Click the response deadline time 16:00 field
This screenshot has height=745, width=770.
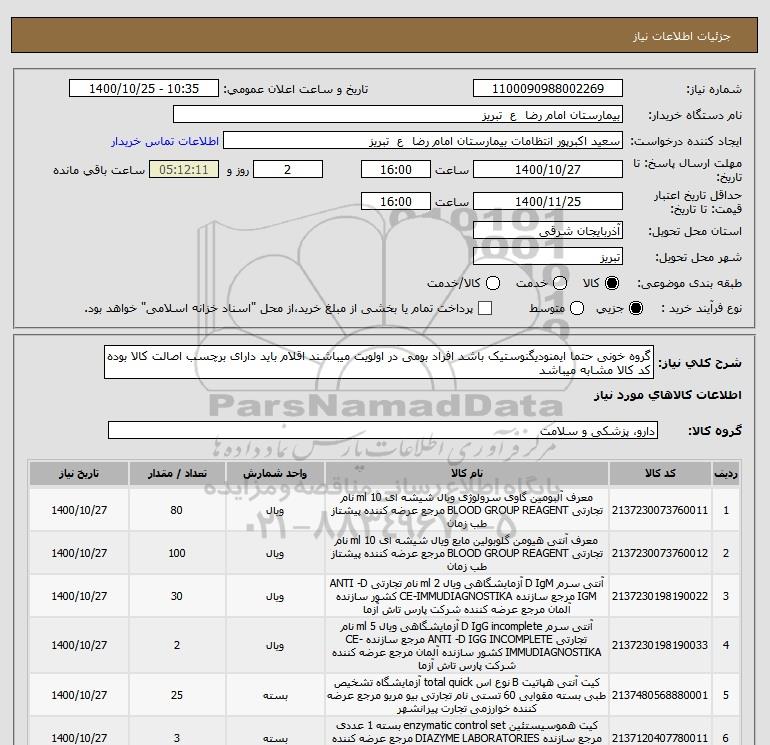tap(396, 169)
